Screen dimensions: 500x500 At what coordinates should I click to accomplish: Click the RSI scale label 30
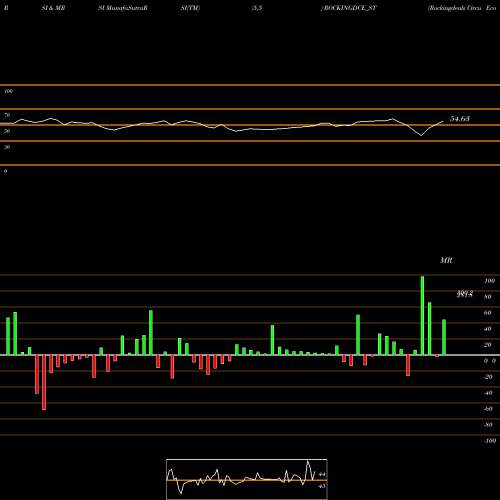tap(7, 147)
